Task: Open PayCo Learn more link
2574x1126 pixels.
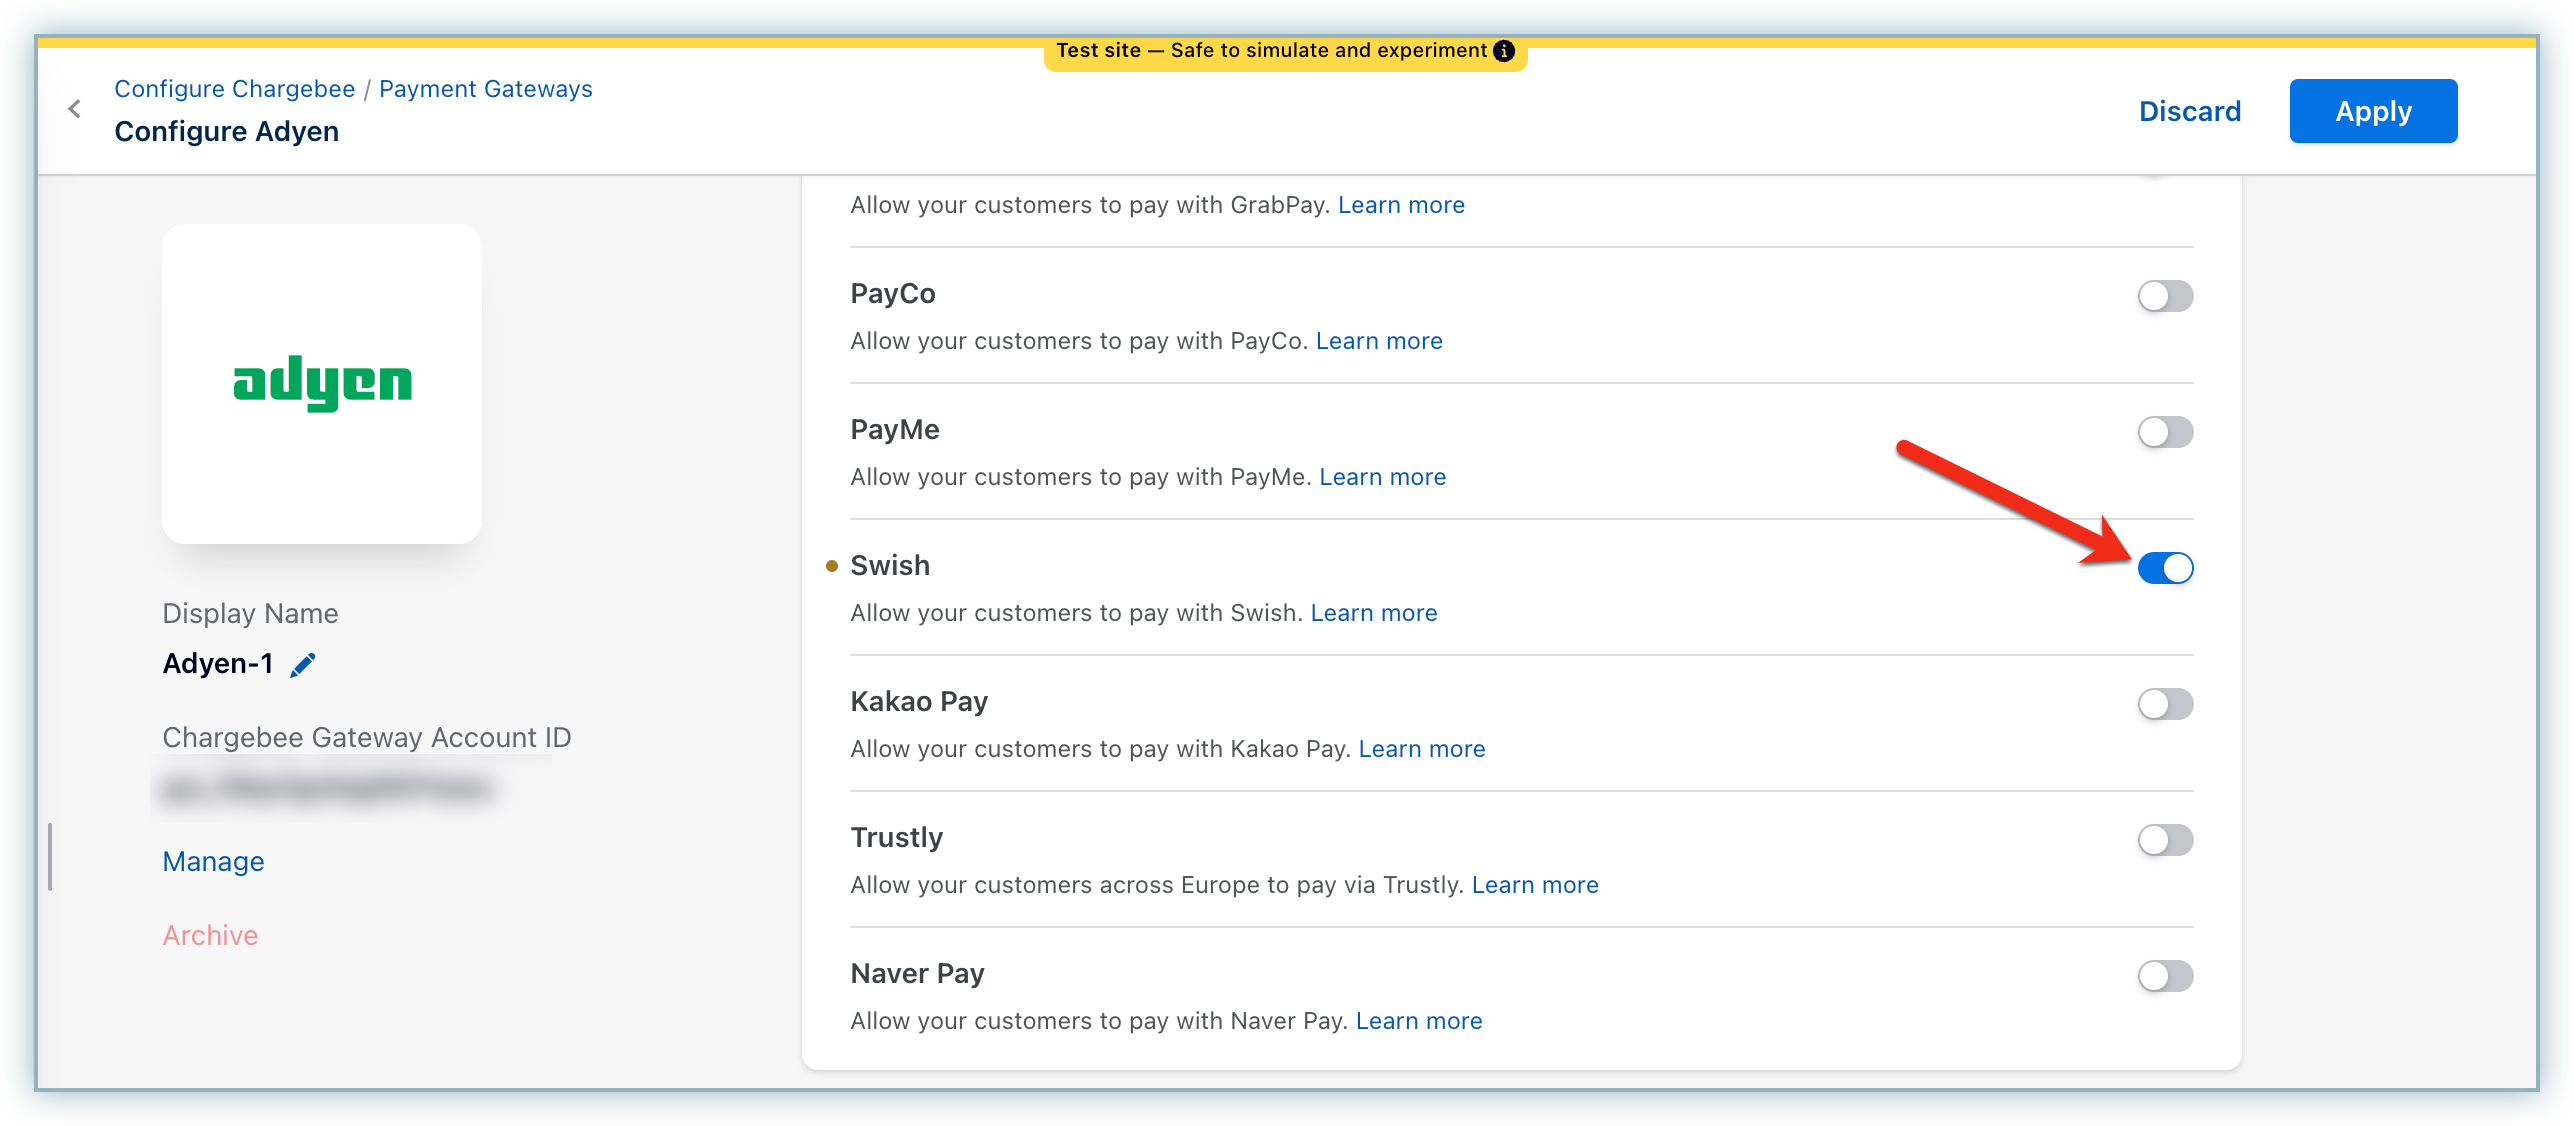Action: (x=1379, y=341)
